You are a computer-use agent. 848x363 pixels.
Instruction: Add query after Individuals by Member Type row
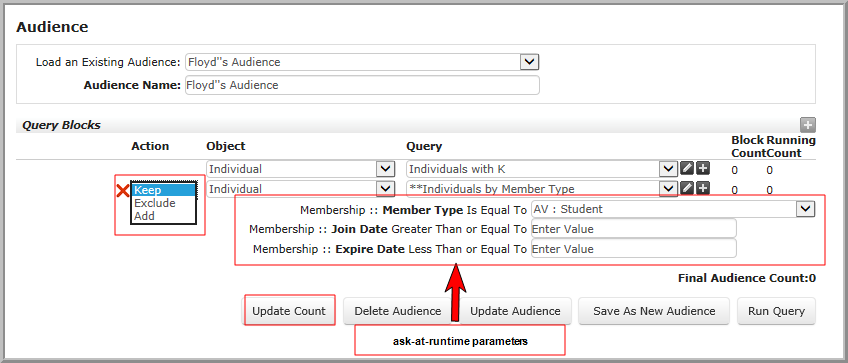click(x=703, y=188)
